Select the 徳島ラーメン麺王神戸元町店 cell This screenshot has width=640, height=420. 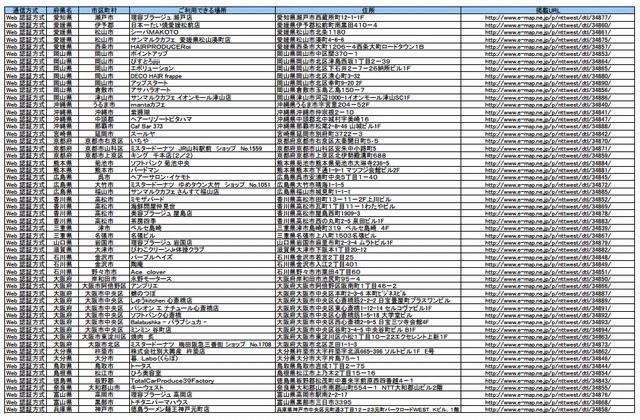pos(202,409)
